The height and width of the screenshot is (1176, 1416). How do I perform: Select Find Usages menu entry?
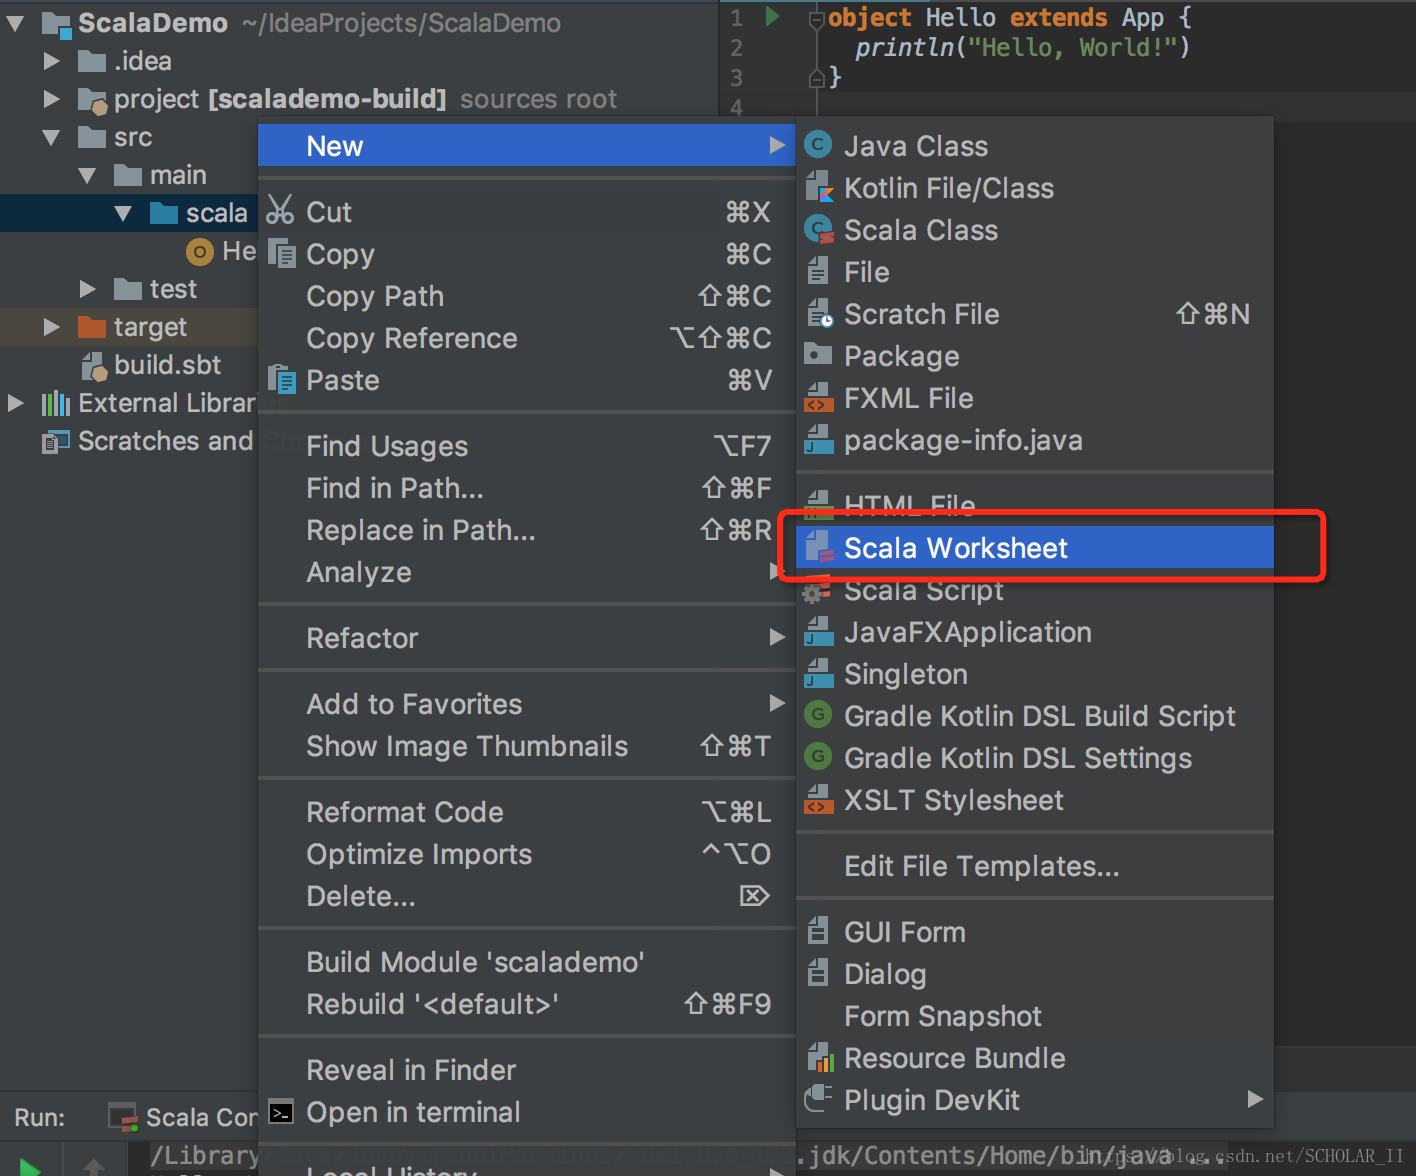pyautogui.click(x=526, y=446)
